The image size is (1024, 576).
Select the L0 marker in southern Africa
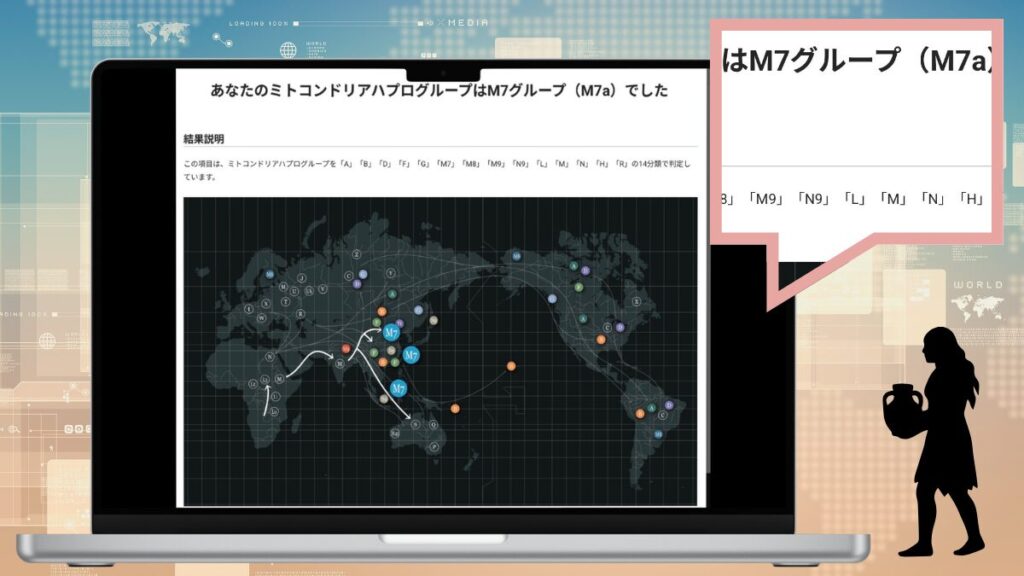point(275,411)
